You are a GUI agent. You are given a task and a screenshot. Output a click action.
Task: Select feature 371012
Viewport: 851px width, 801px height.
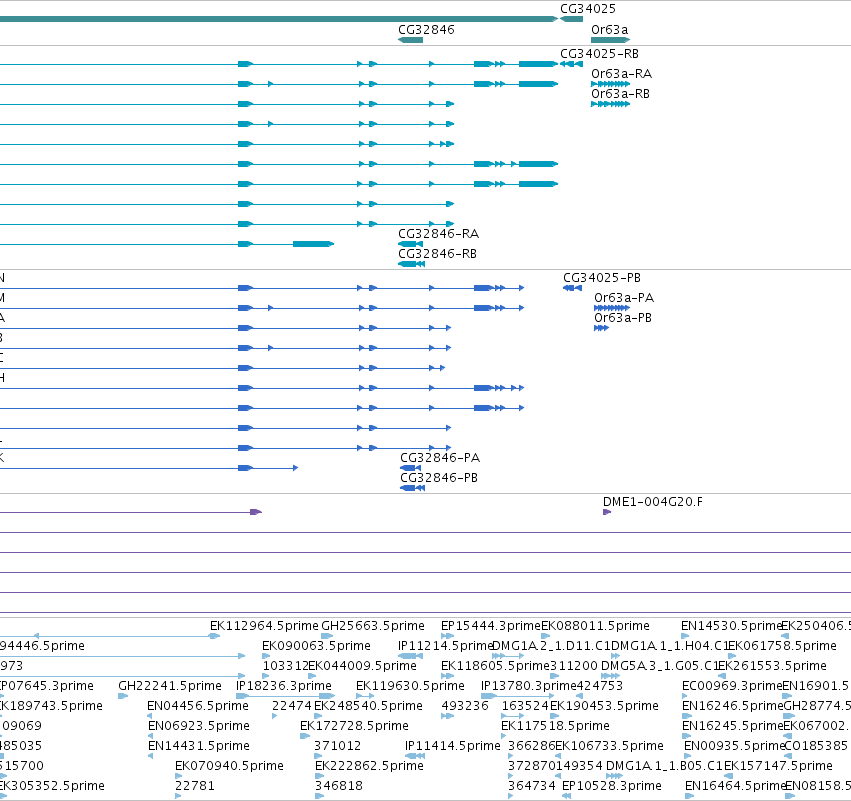click(338, 747)
